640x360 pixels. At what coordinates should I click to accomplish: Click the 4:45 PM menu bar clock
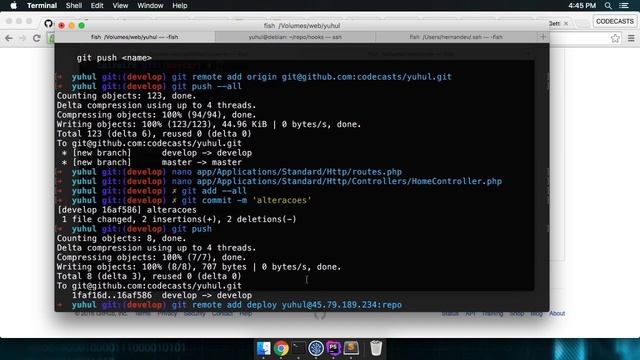[x=582, y=5]
